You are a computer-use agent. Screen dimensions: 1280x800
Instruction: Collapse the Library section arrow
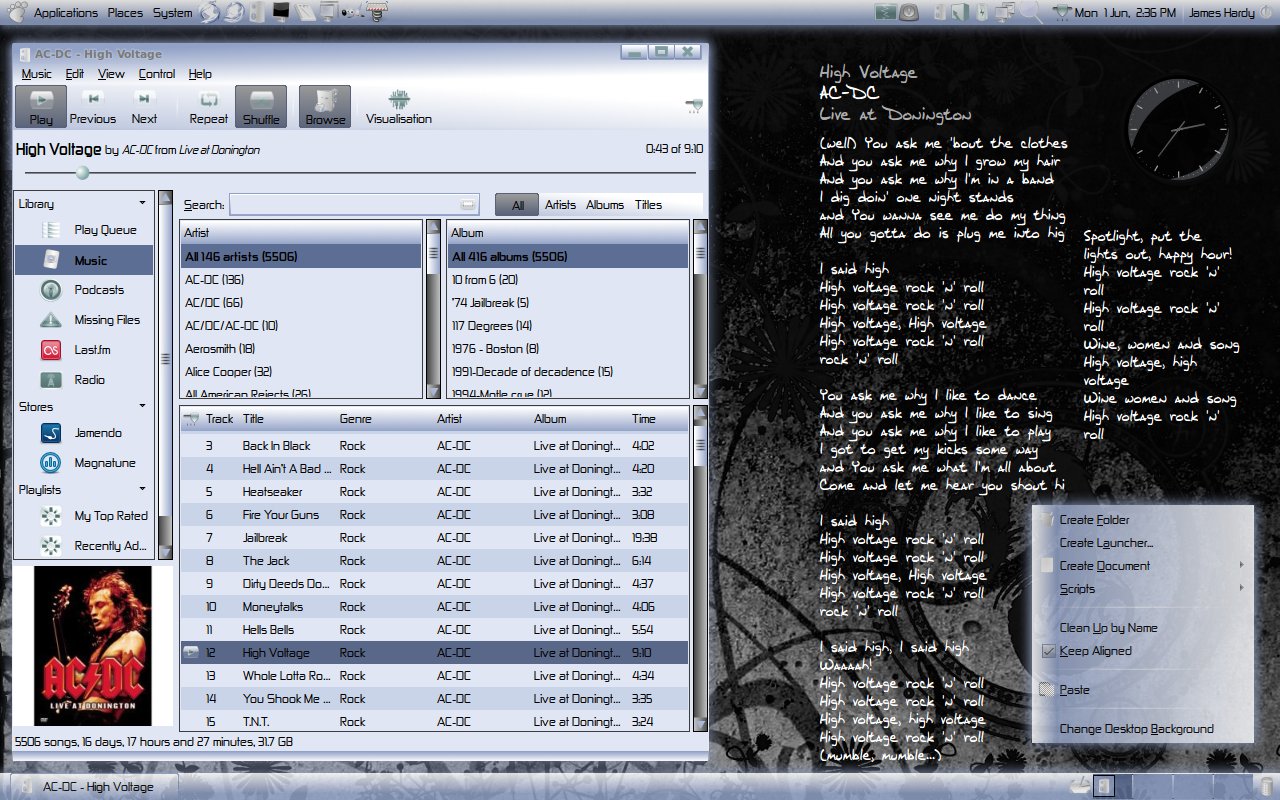point(142,203)
